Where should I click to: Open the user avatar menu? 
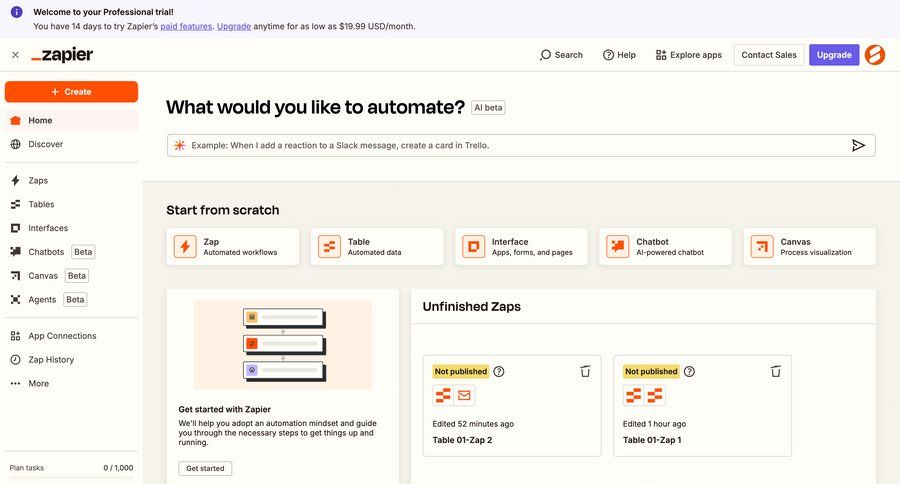click(x=875, y=55)
